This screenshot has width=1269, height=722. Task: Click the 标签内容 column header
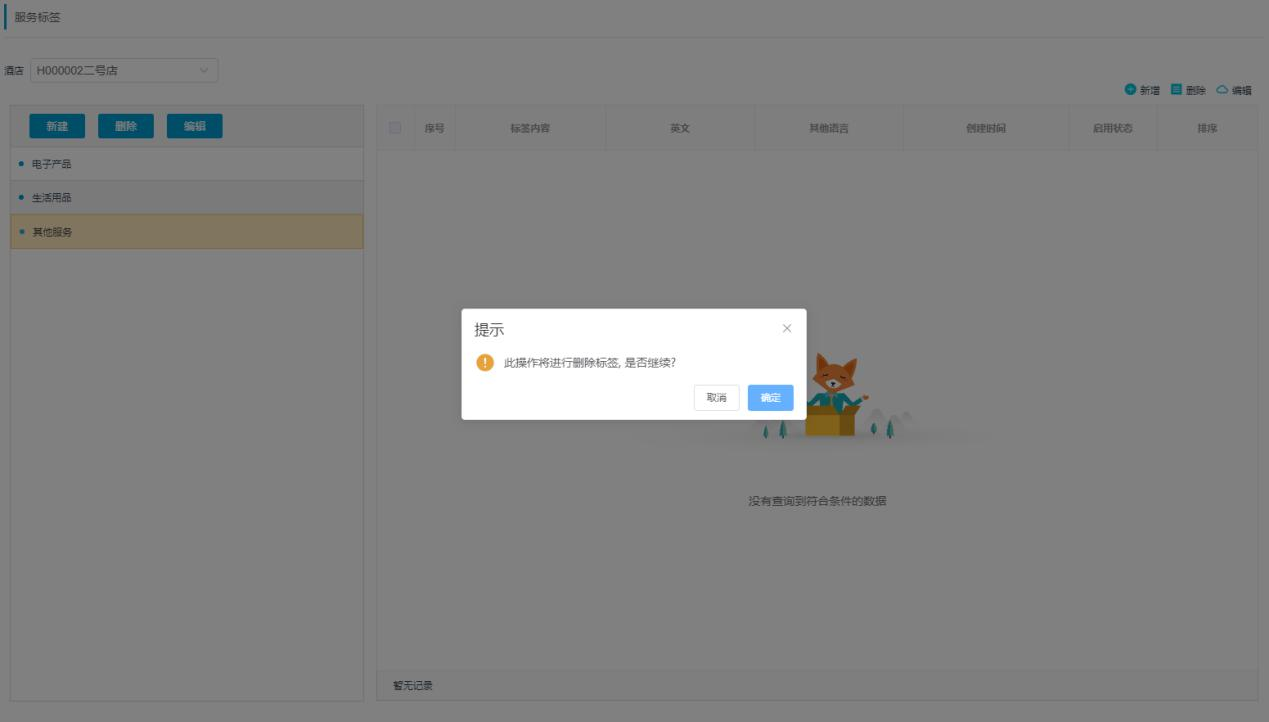tap(530, 129)
